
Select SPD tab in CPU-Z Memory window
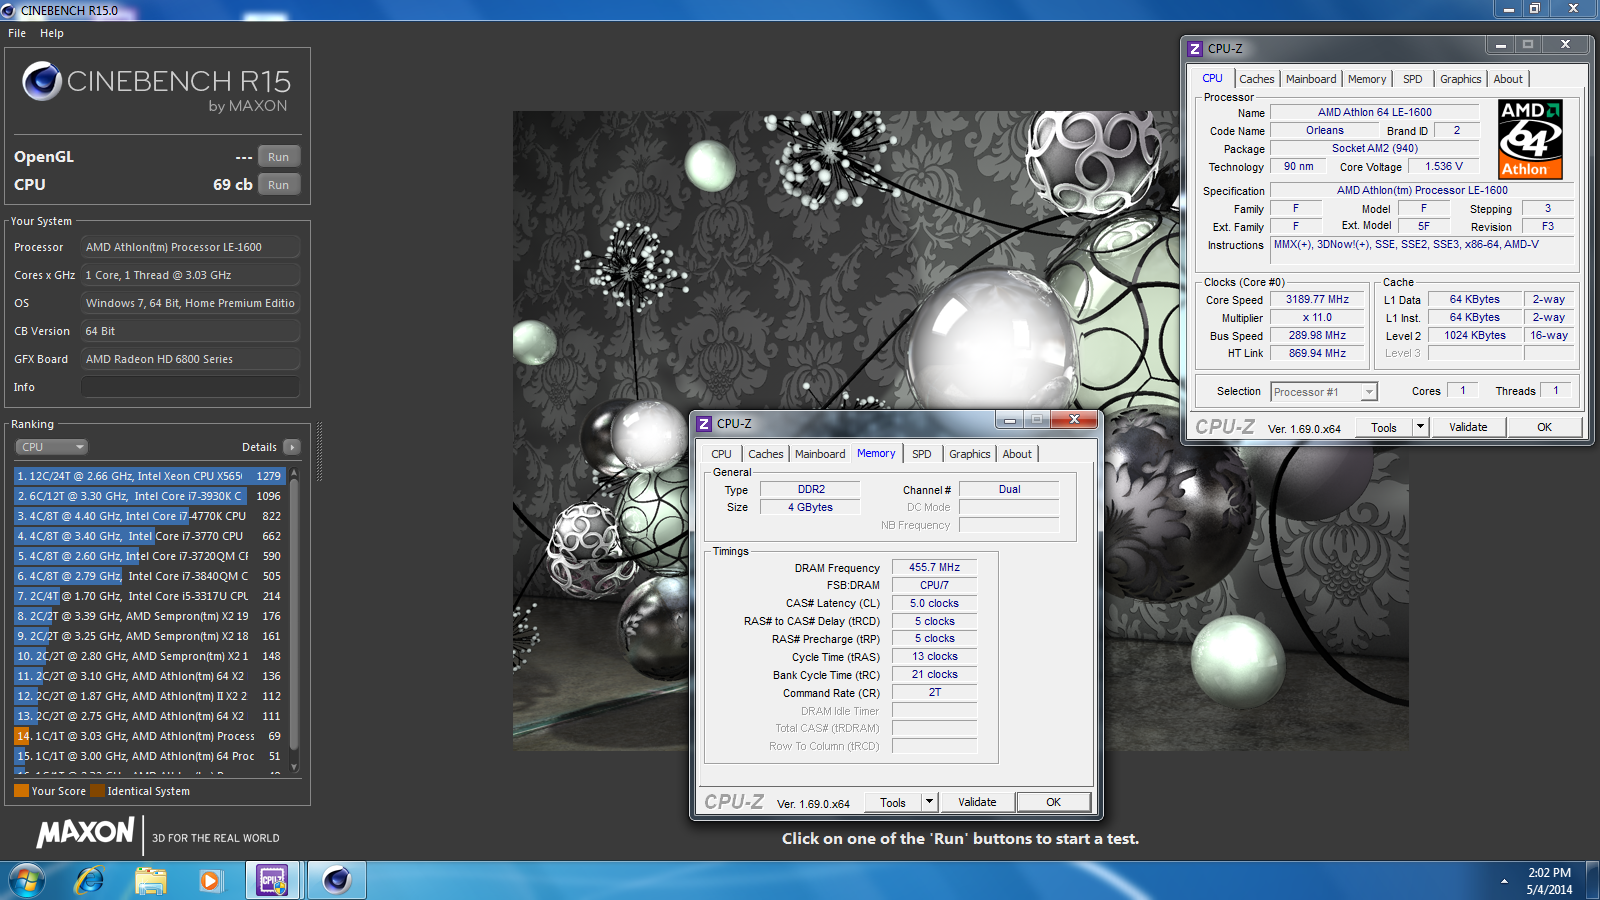pos(922,454)
